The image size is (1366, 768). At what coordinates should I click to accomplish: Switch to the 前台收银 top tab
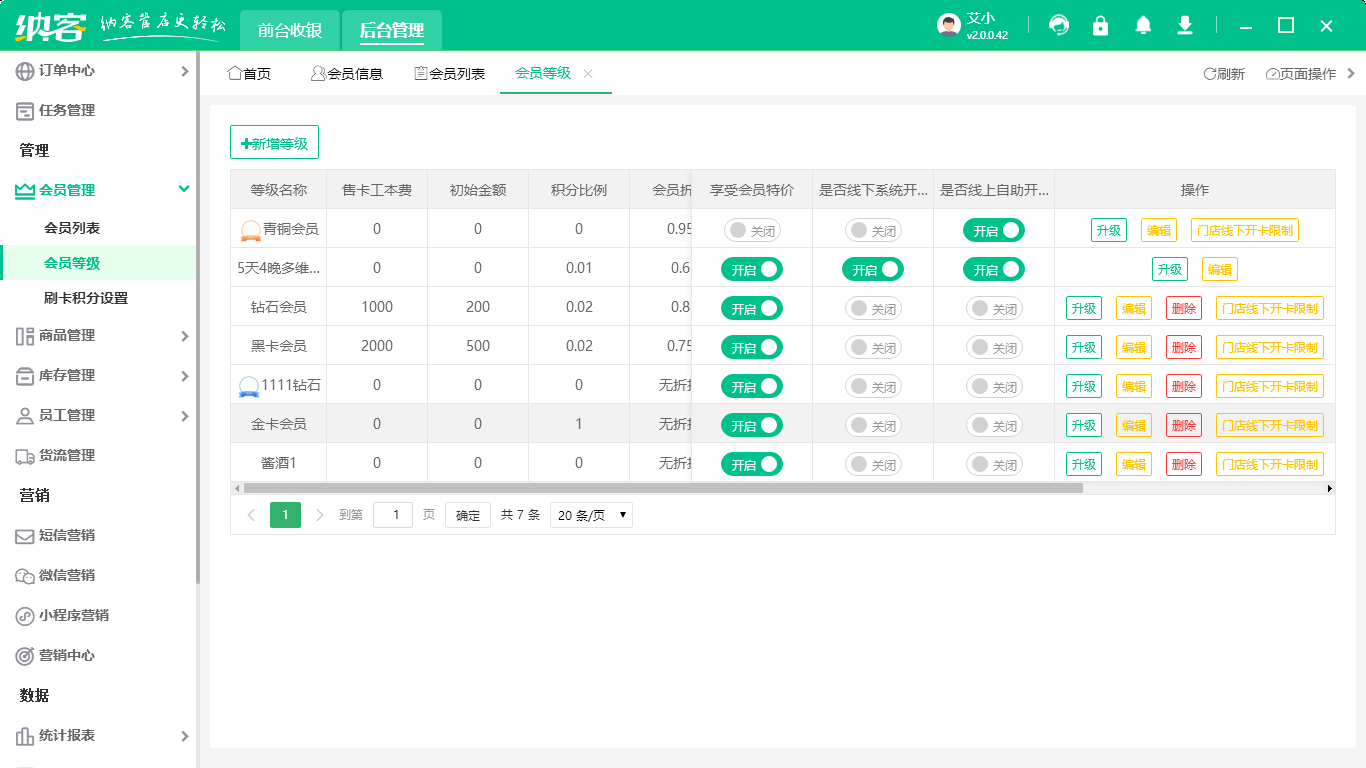click(290, 30)
